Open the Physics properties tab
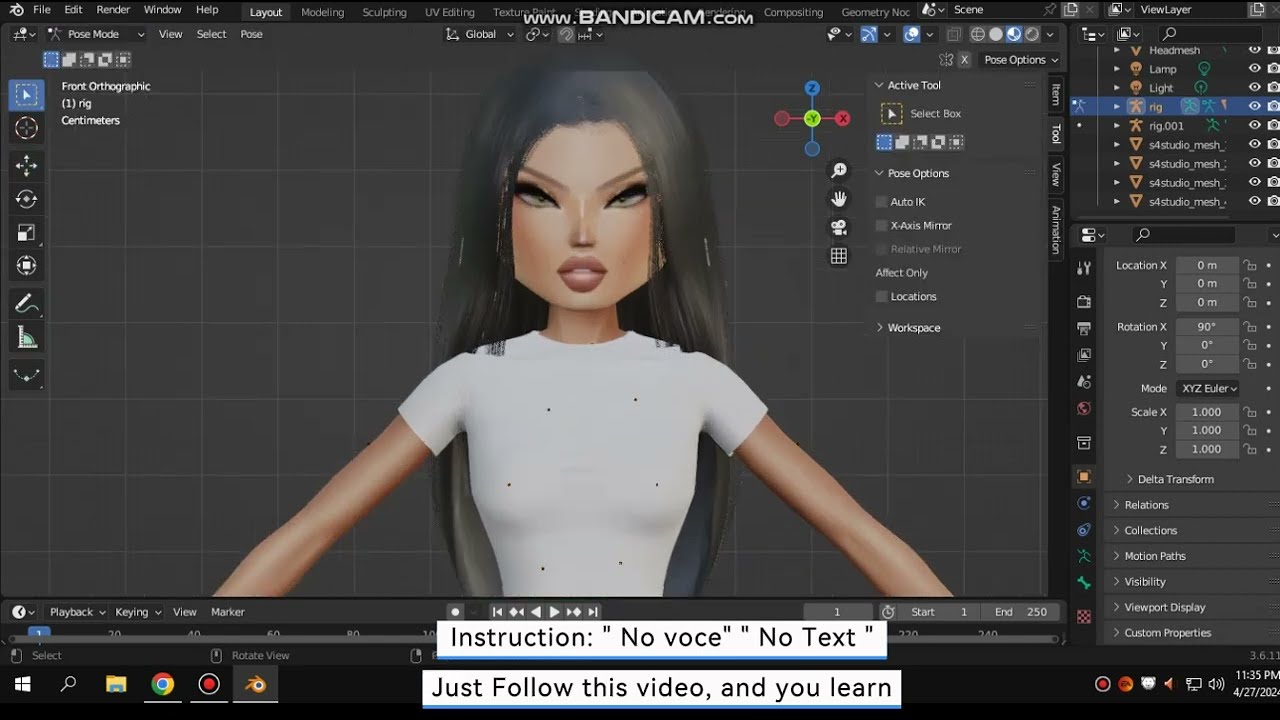The height and width of the screenshot is (720, 1280). [x=1084, y=503]
